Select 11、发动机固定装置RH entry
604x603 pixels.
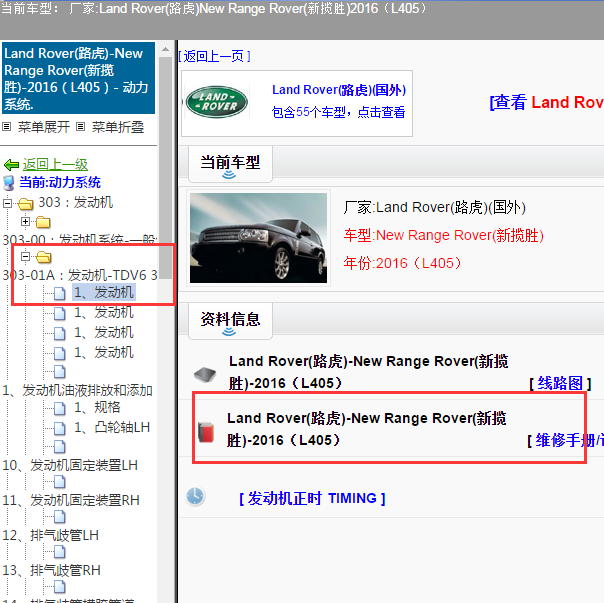click(x=71, y=500)
